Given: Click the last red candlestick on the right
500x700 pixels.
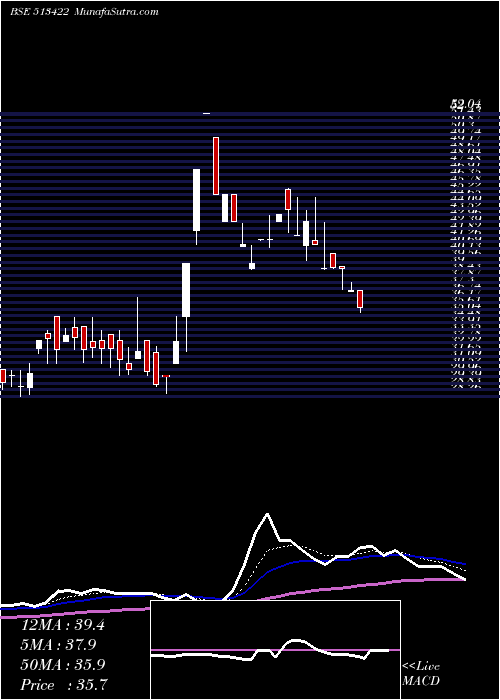Looking at the screenshot, I should [360, 299].
